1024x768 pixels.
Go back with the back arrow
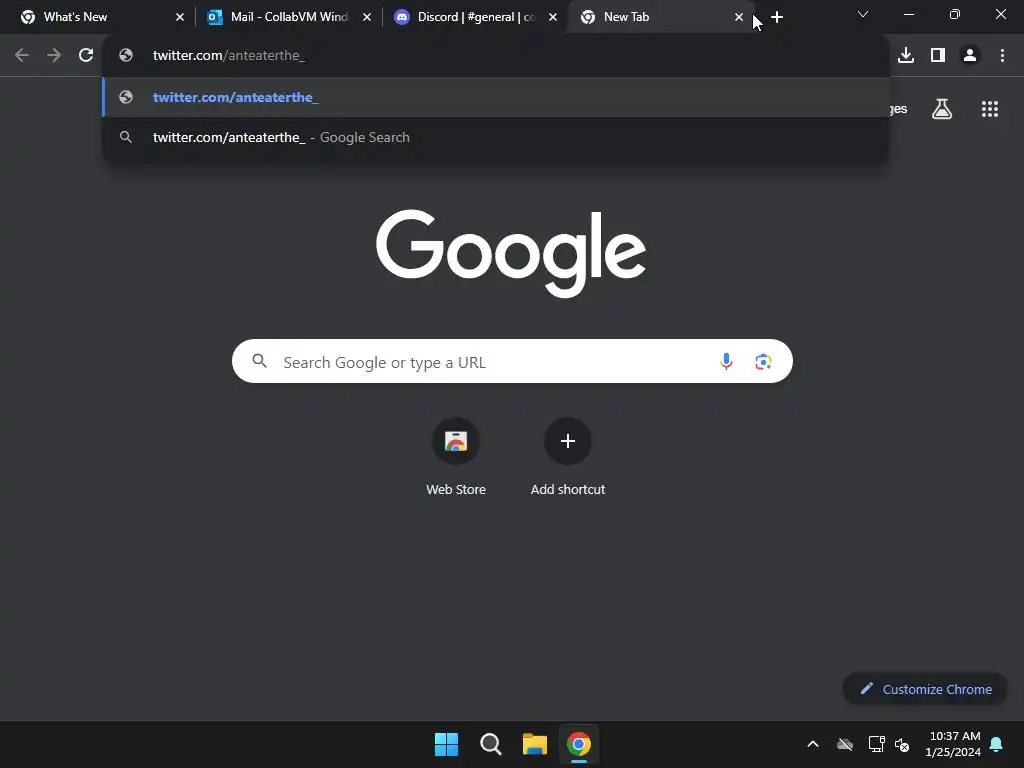coord(22,56)
